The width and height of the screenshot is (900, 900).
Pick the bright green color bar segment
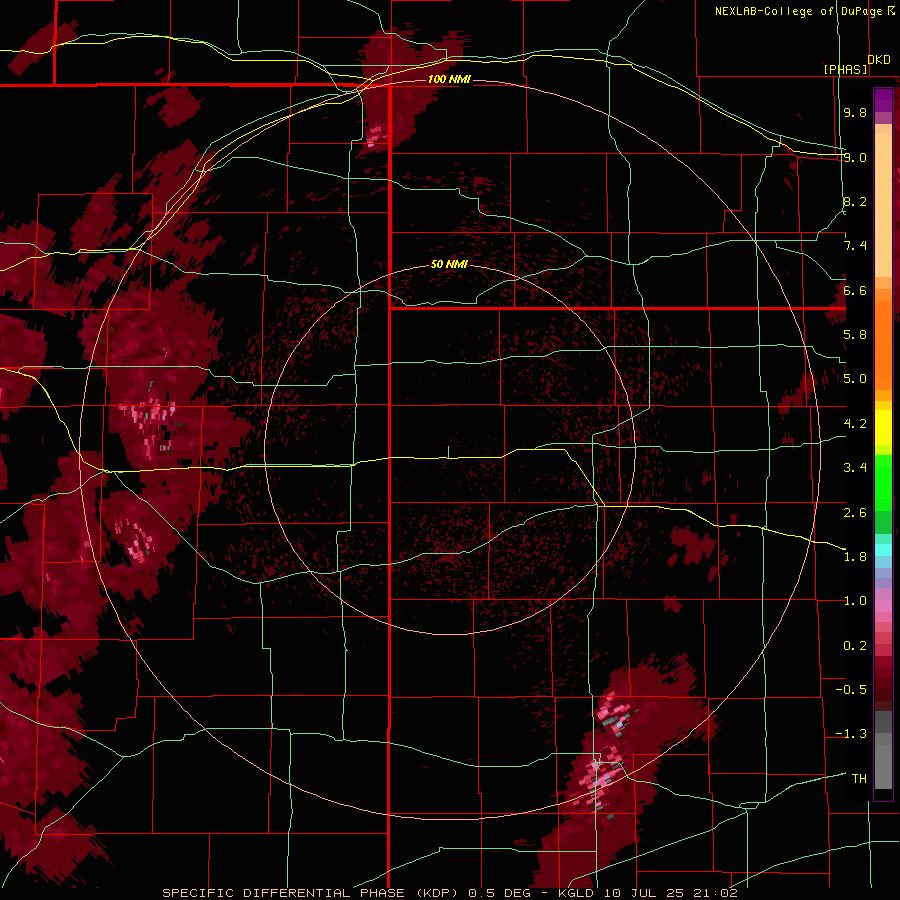click(x=883, y=482)
